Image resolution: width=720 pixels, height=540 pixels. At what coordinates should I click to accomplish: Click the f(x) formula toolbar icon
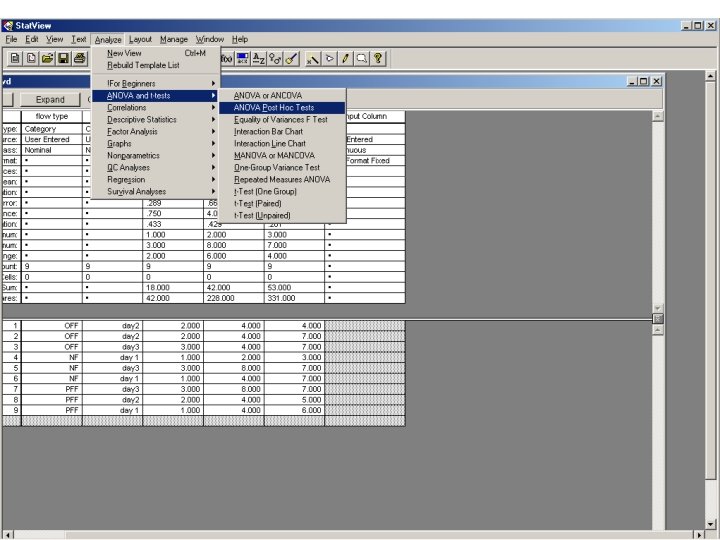(226, 58)
